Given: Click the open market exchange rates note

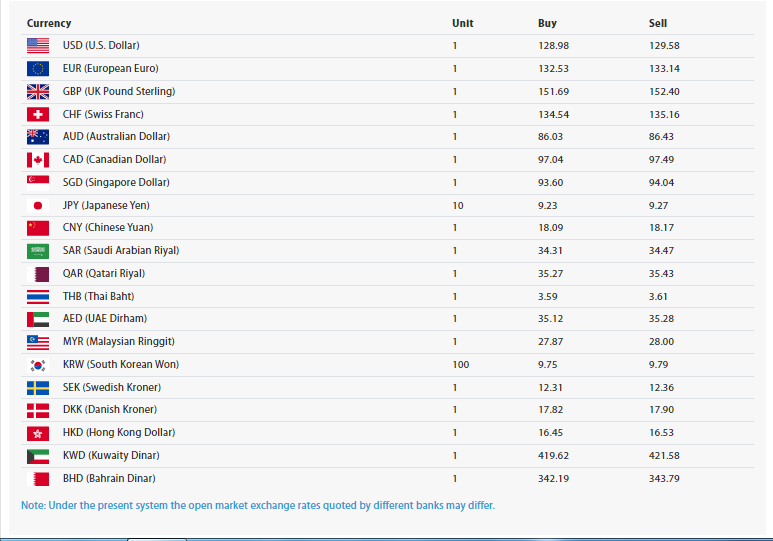Looking at the screenshot, I should (x=258, y=505).
